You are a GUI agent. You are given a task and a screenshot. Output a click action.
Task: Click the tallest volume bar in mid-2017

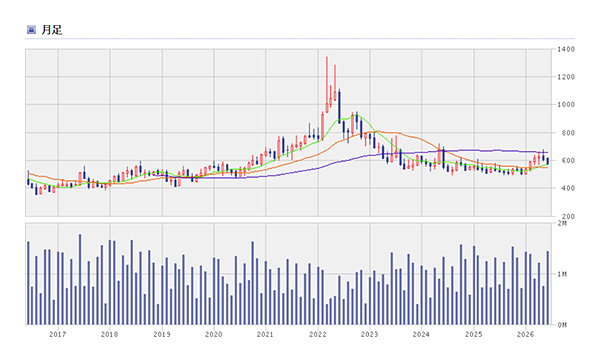80,280
